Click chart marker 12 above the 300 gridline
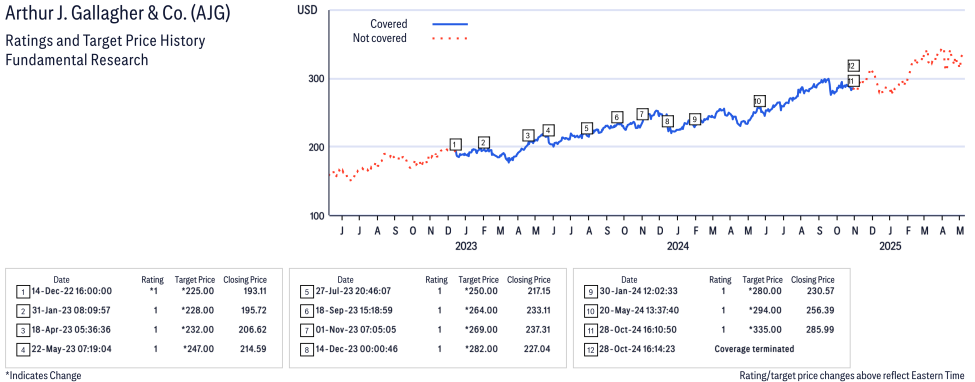 click(x=853, y=66)
